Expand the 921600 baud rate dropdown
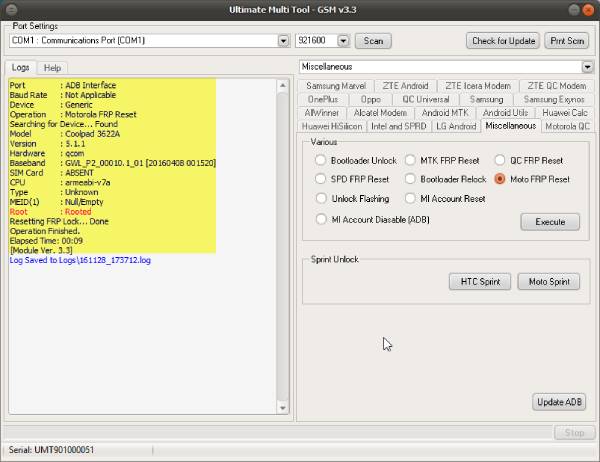The image size is (600, 462). (x=343, y=41)
